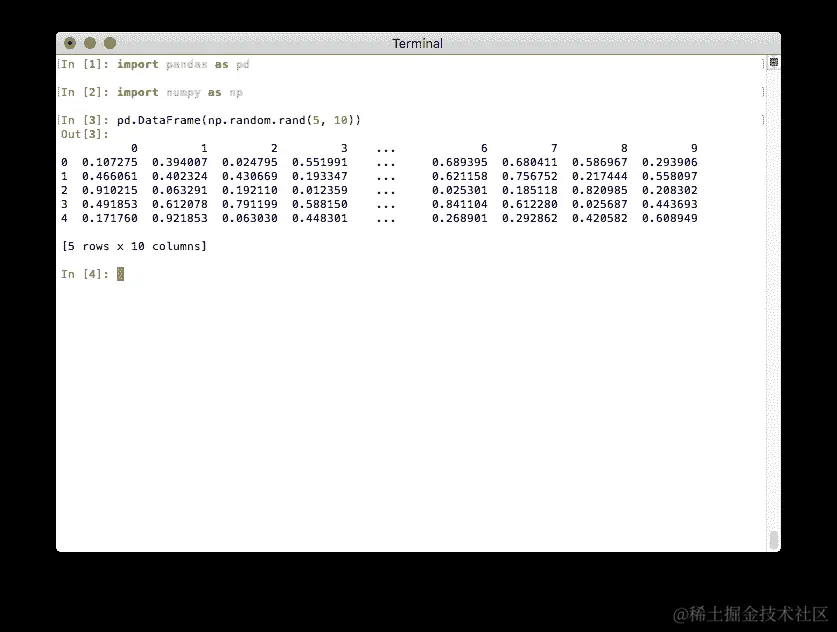Click the value 0.268901
This screenshot has width=837, height=632.
click(460, 218)
